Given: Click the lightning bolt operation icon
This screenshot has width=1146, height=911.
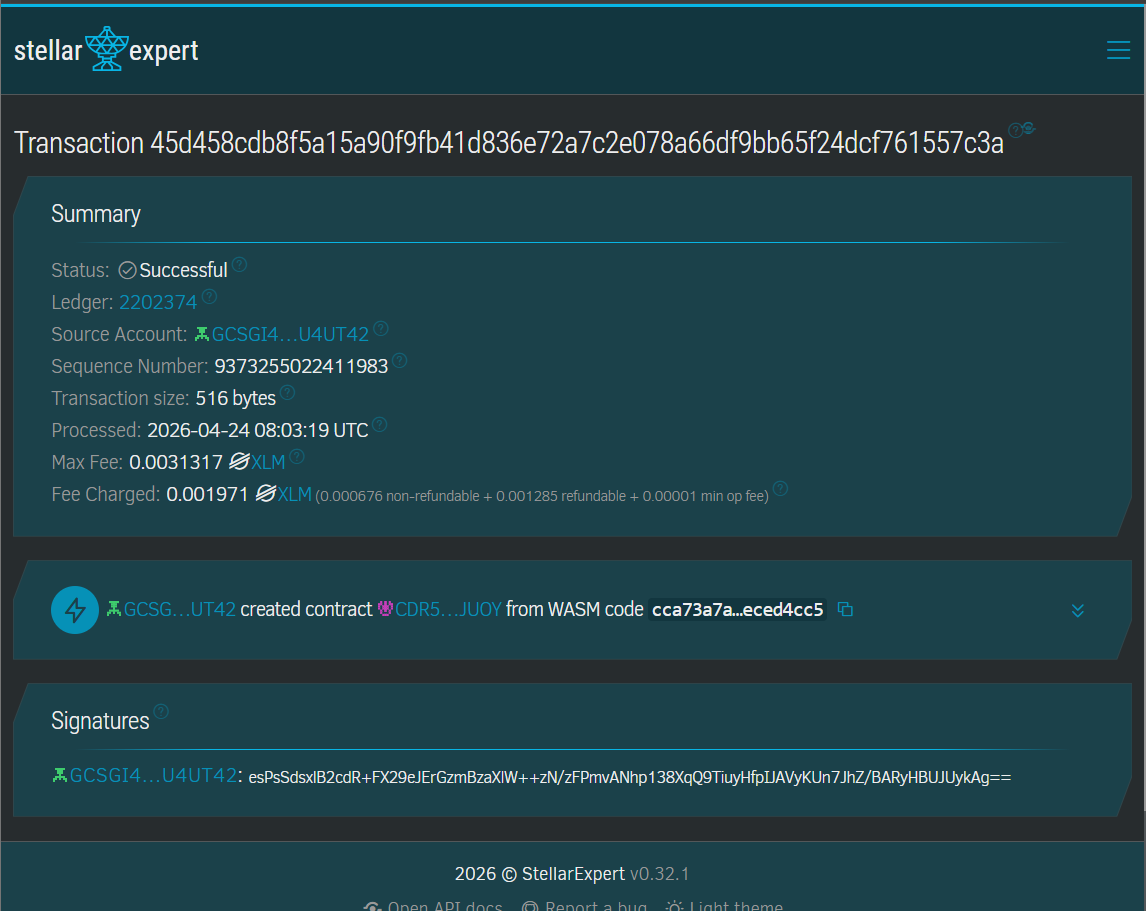Looking at the screenshot, I should (x=75, y=609).
